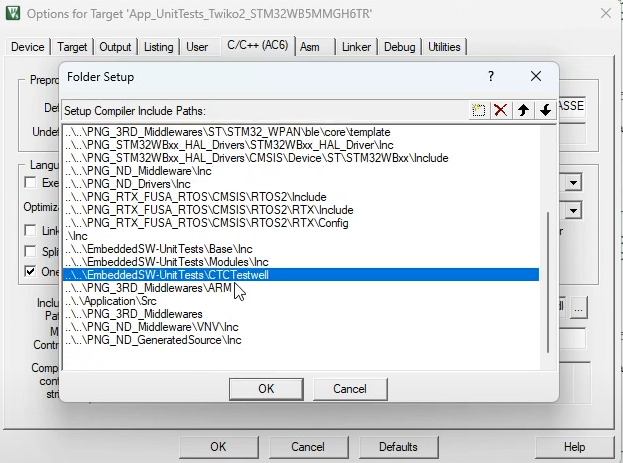The width and height of the screenshot is (623, 463).
Task: Close the Folder Setup dialog
Action: [536, 76]
